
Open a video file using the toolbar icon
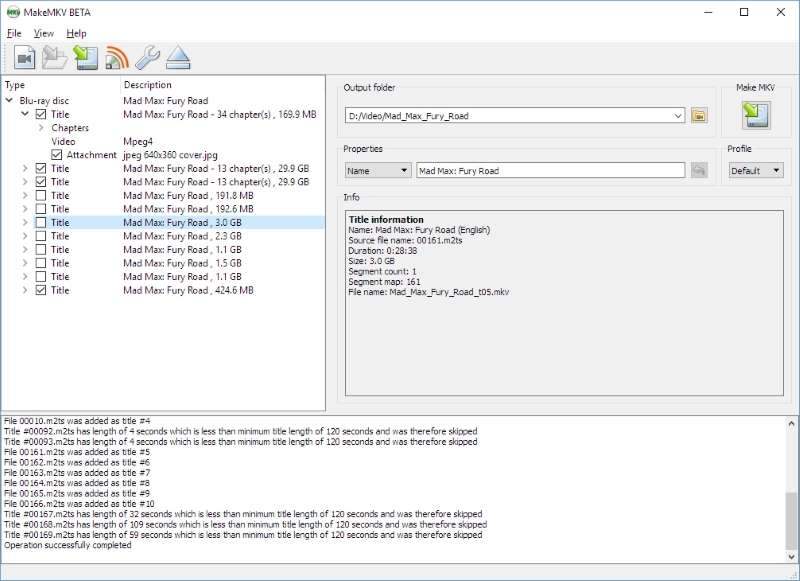tap(25, 57)
